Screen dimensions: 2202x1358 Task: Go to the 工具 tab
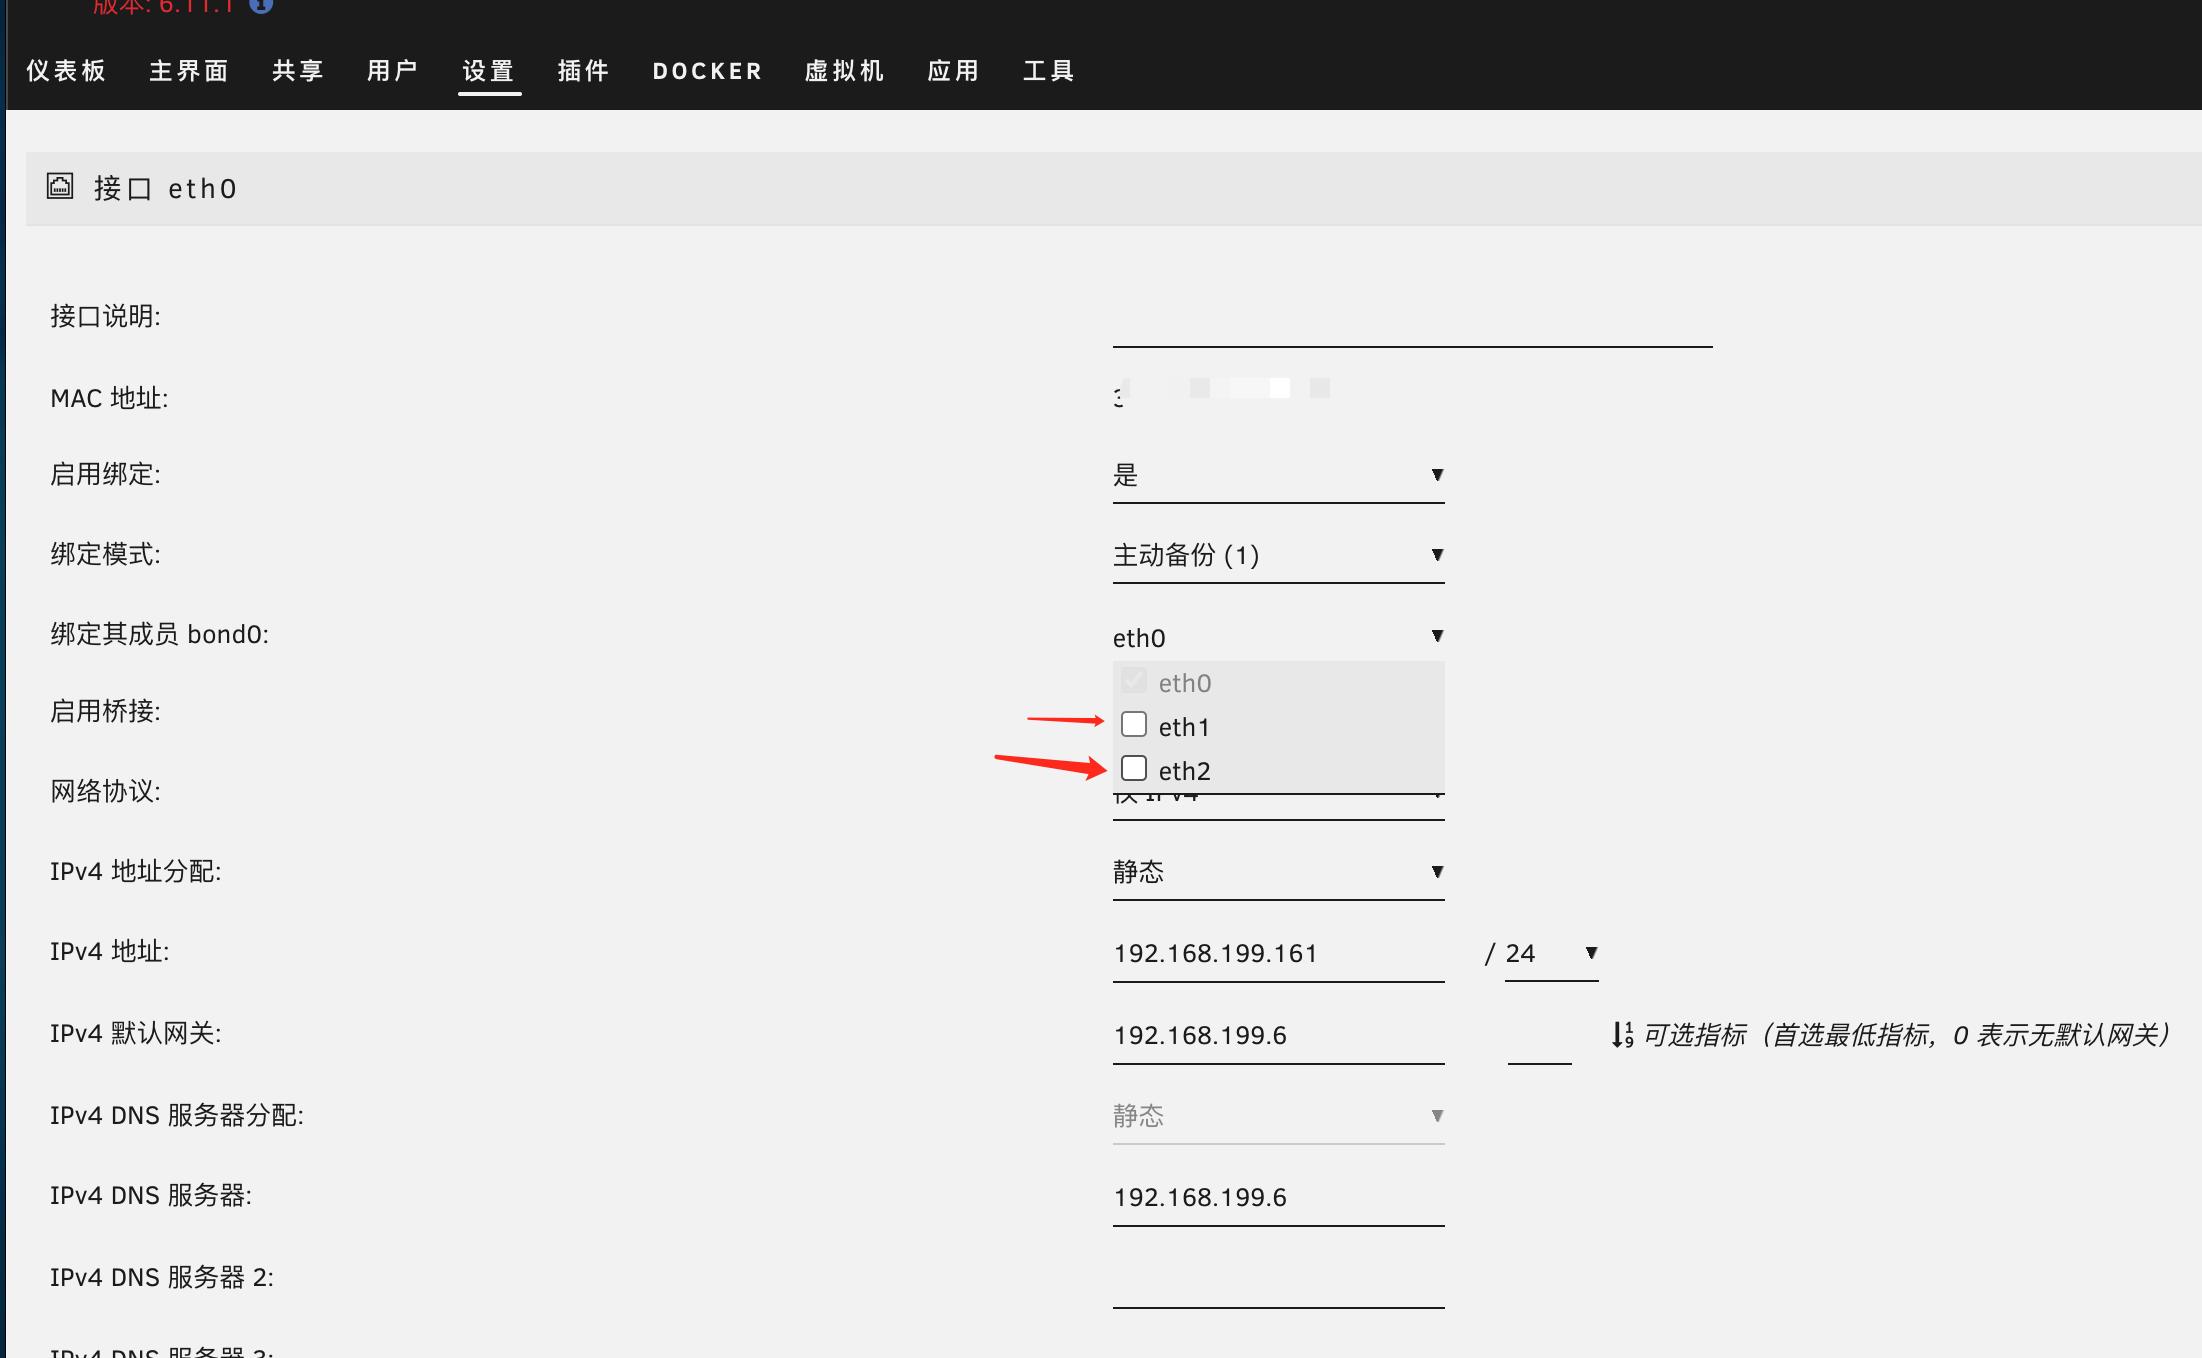(x=1048, y=70)
